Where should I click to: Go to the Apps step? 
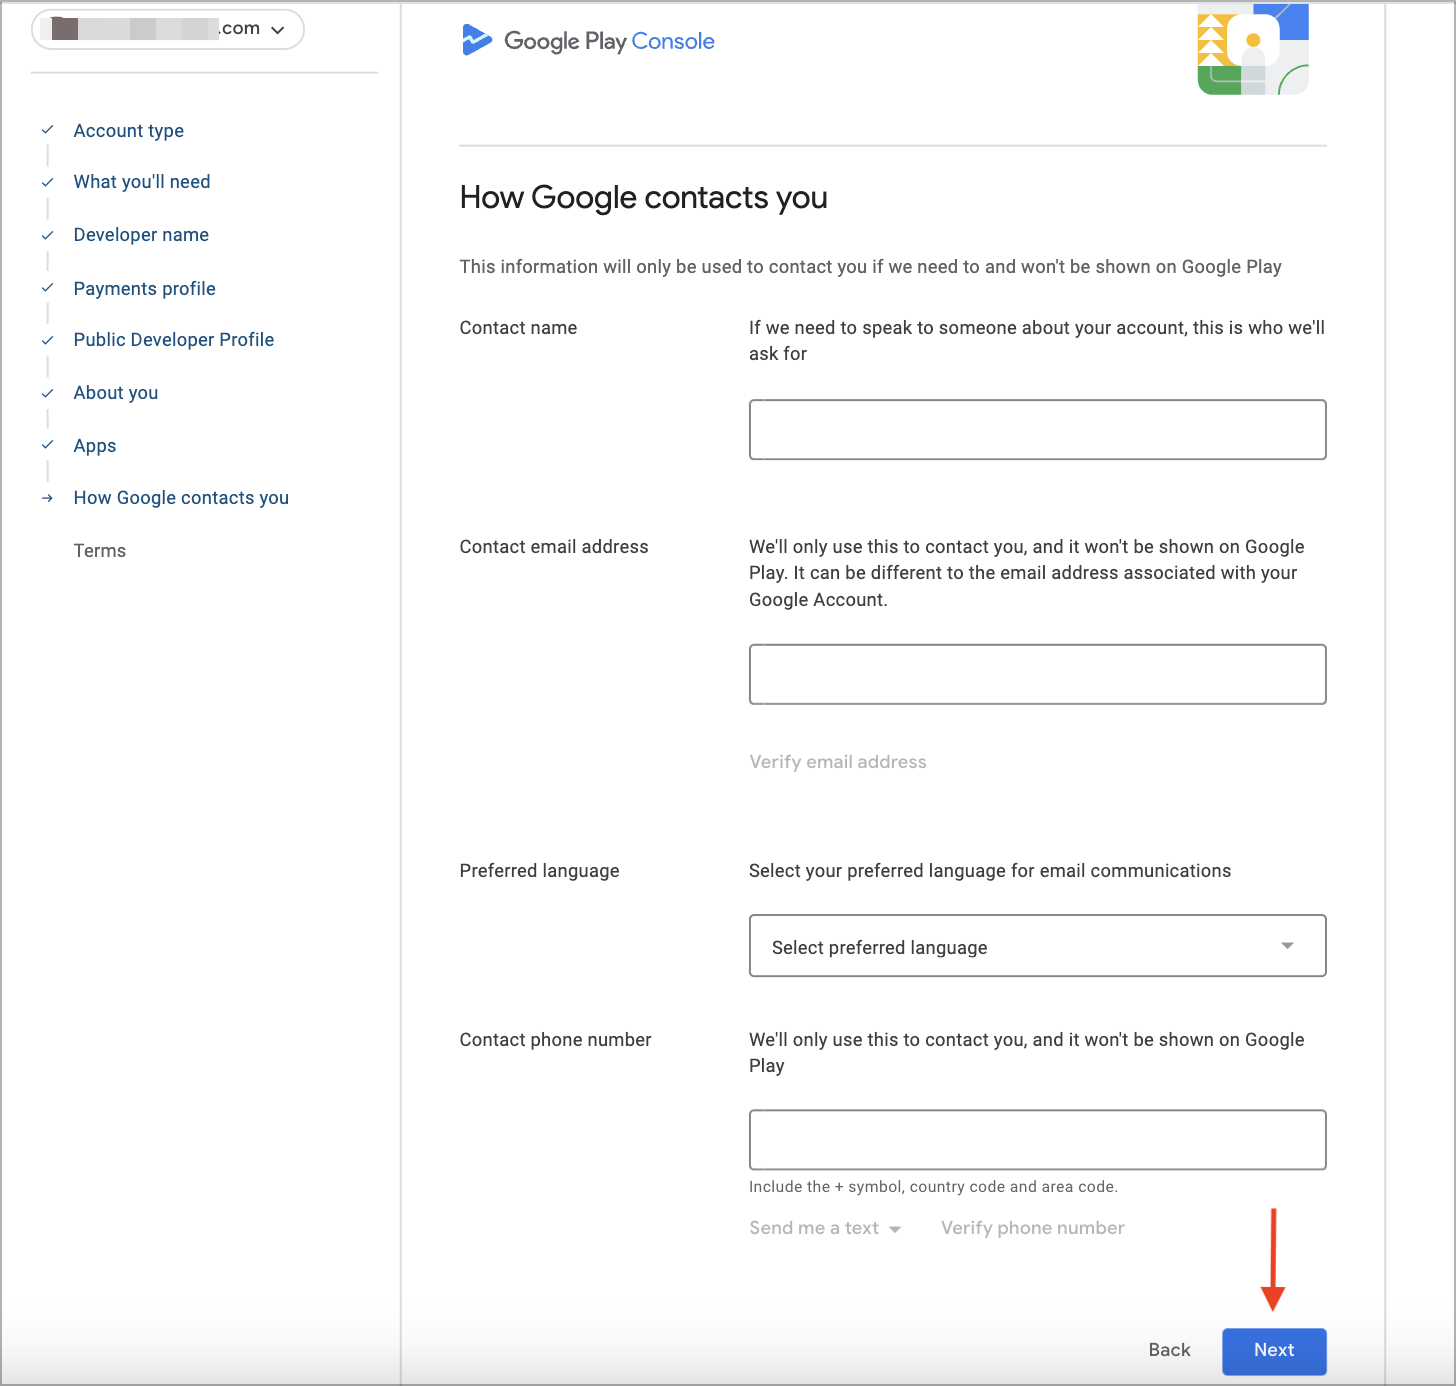point(95,446)
